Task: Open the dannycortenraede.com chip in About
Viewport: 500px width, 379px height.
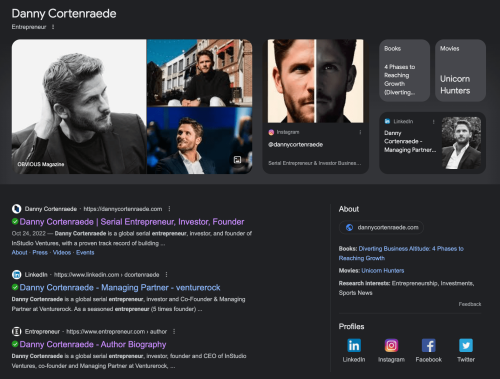Action: (x=381, y=227)
